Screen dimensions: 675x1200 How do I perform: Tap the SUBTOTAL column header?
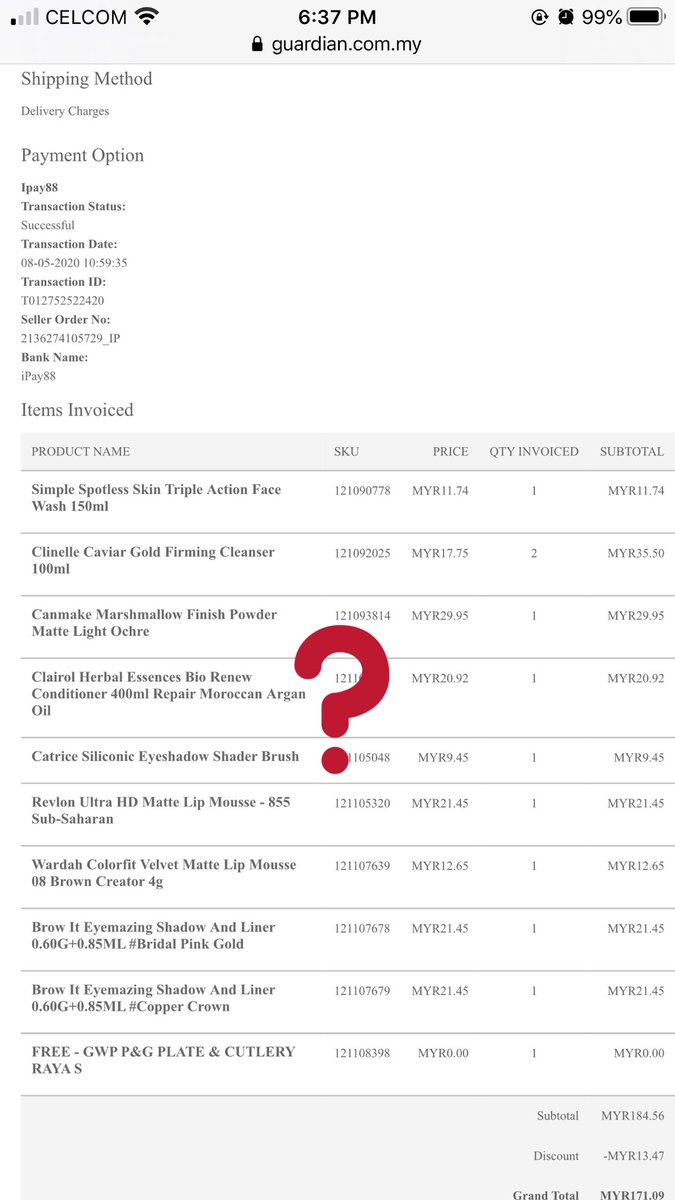pos(632,452)
